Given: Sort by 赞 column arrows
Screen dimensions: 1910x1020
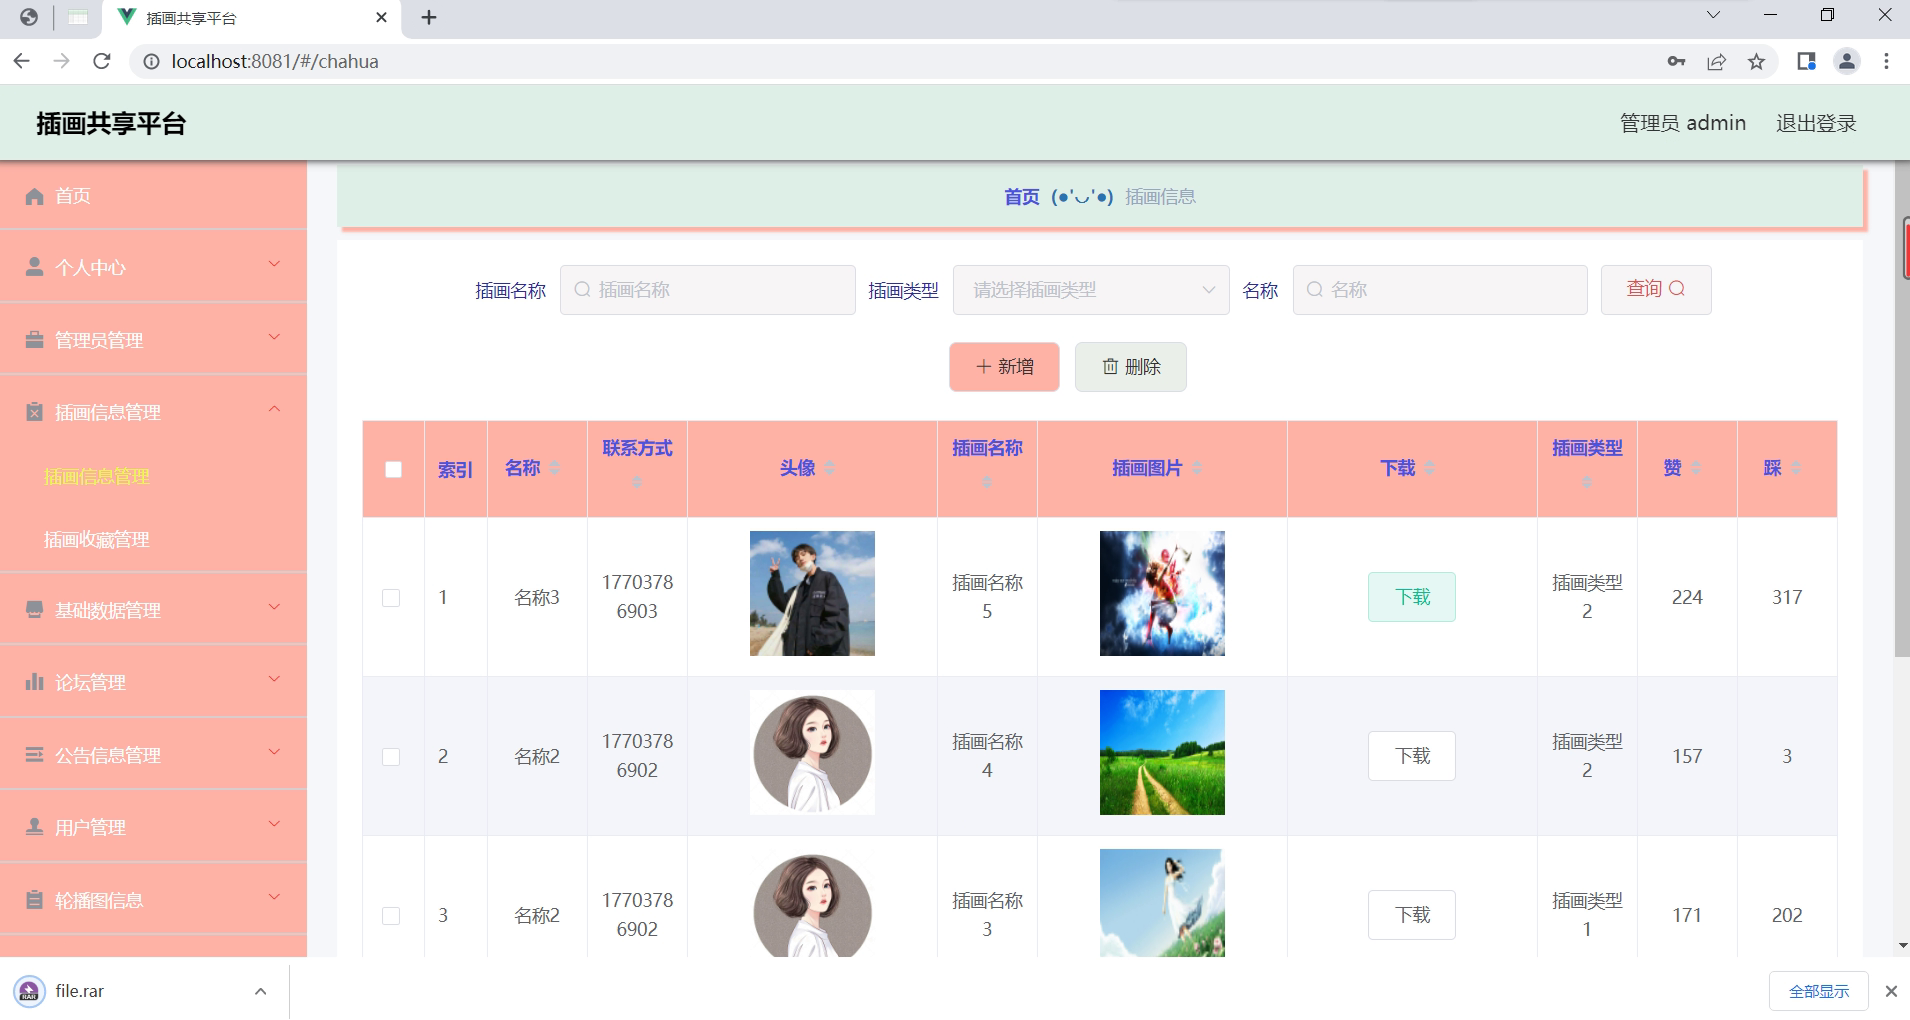Looking at the screenshot, I should (1695, 468).
